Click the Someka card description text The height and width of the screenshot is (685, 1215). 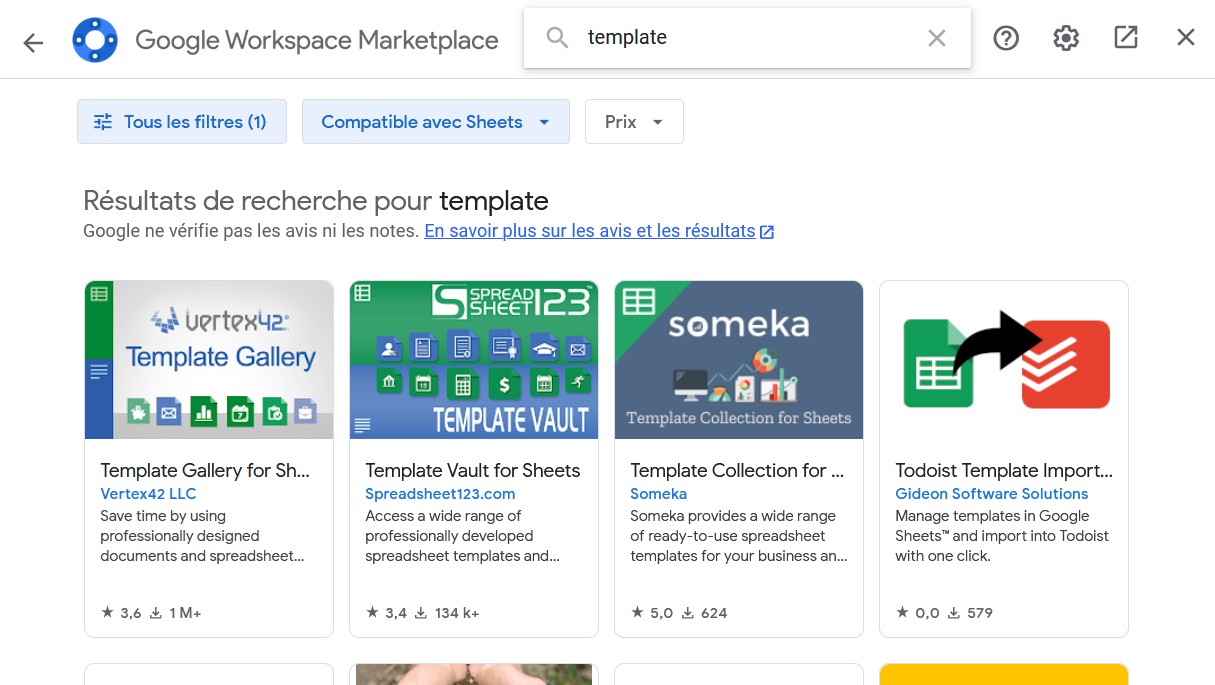pos(738,536)
